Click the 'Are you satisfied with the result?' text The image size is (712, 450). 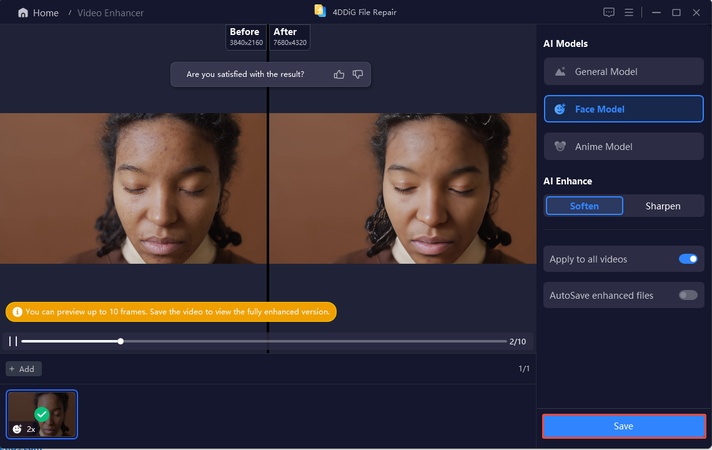245,74
